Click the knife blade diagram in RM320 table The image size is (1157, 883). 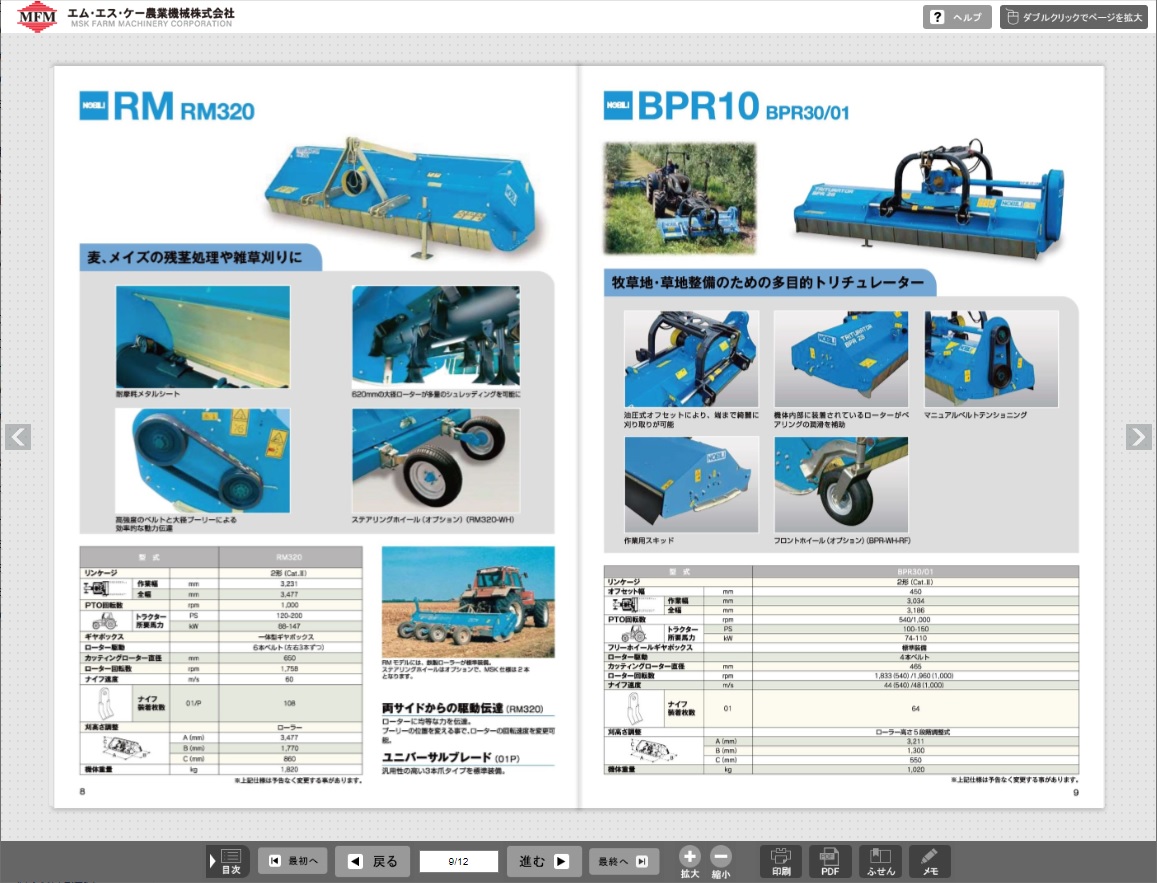tap(106, 703)
